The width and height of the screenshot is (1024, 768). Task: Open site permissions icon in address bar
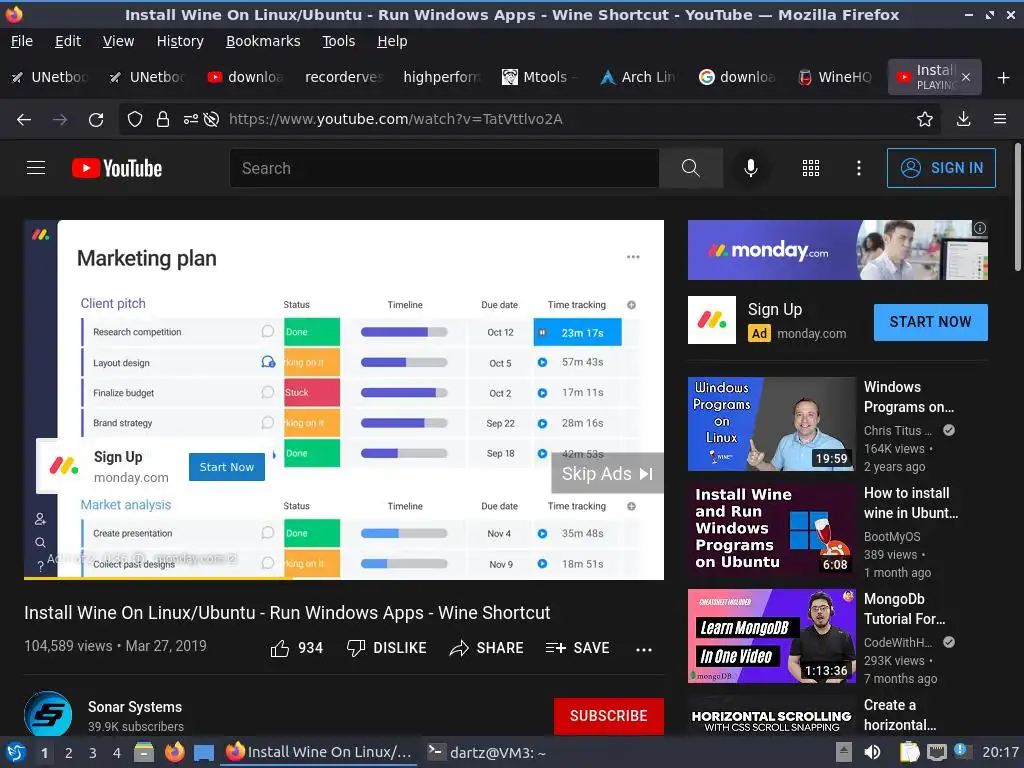(191, 119)
